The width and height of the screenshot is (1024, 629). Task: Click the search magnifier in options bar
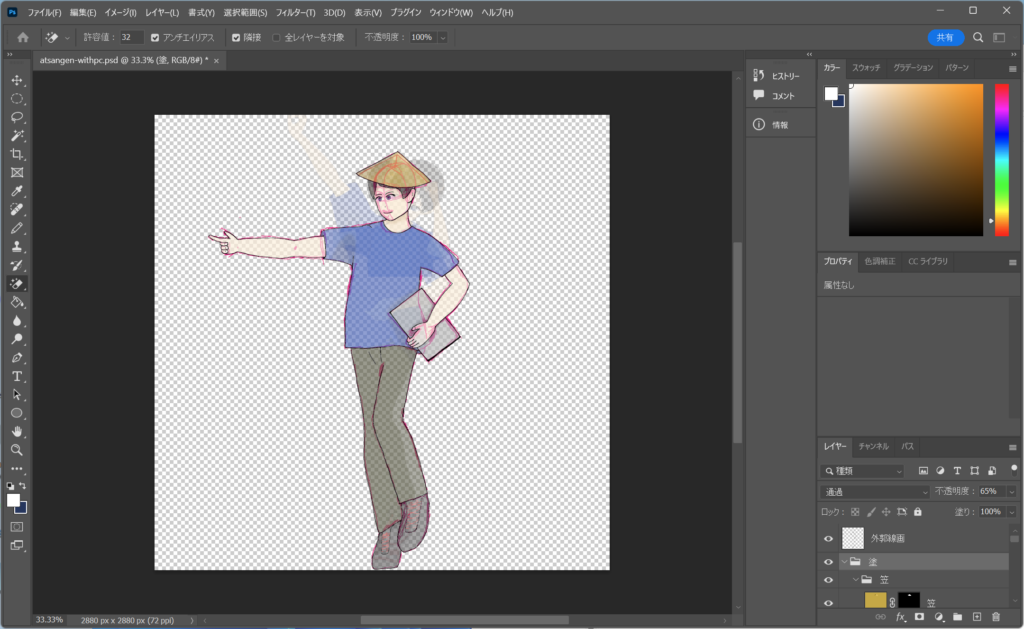[978, 38]
